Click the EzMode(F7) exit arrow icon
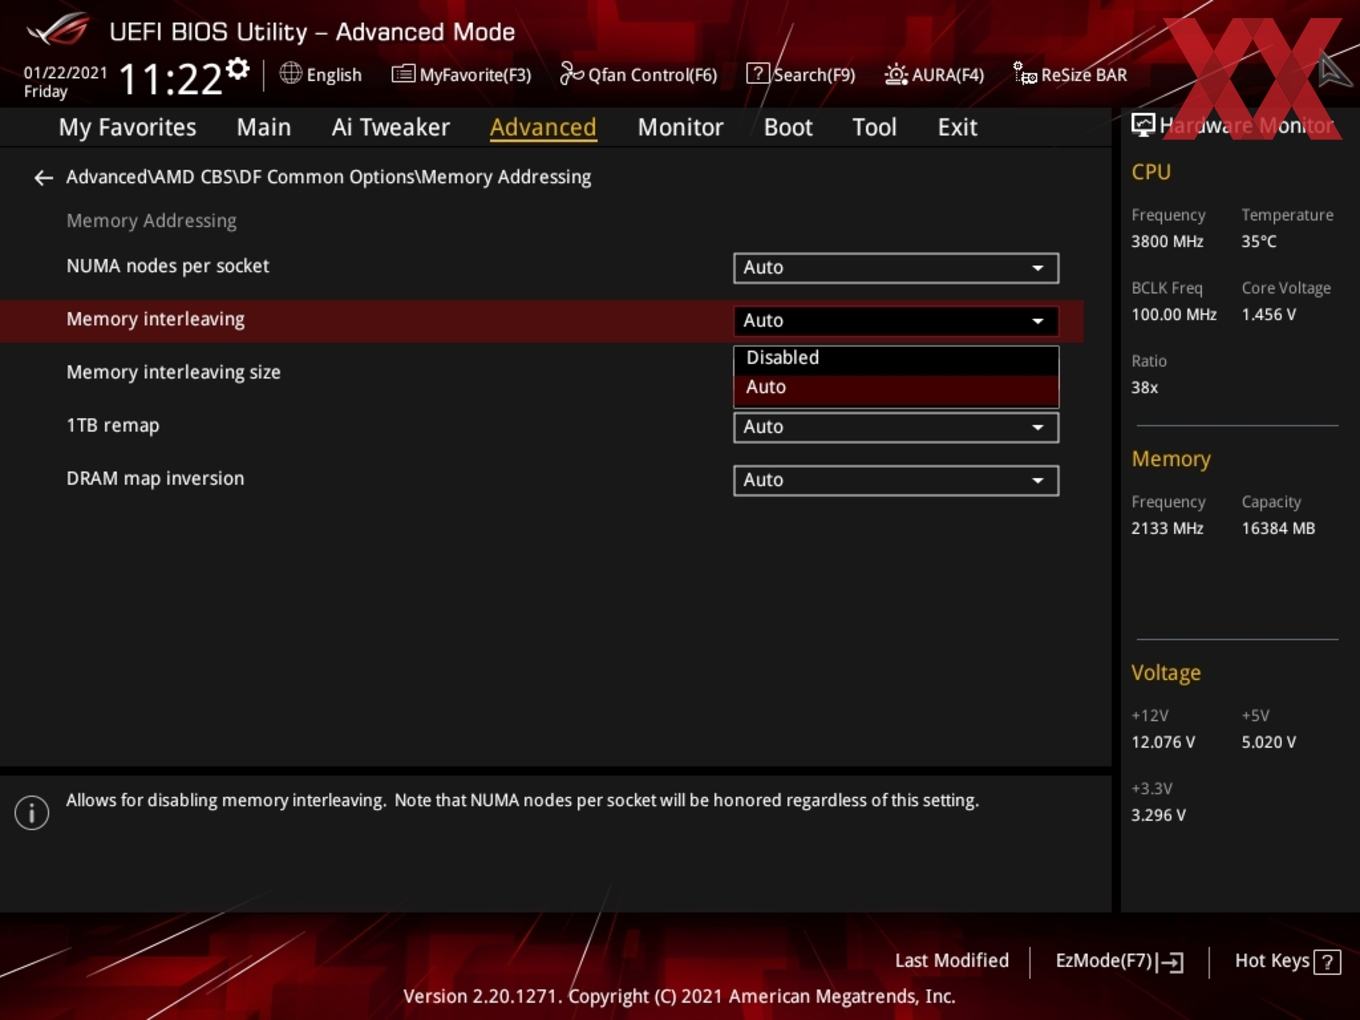This screenshot has height=1020, width=1360. 1171,962
